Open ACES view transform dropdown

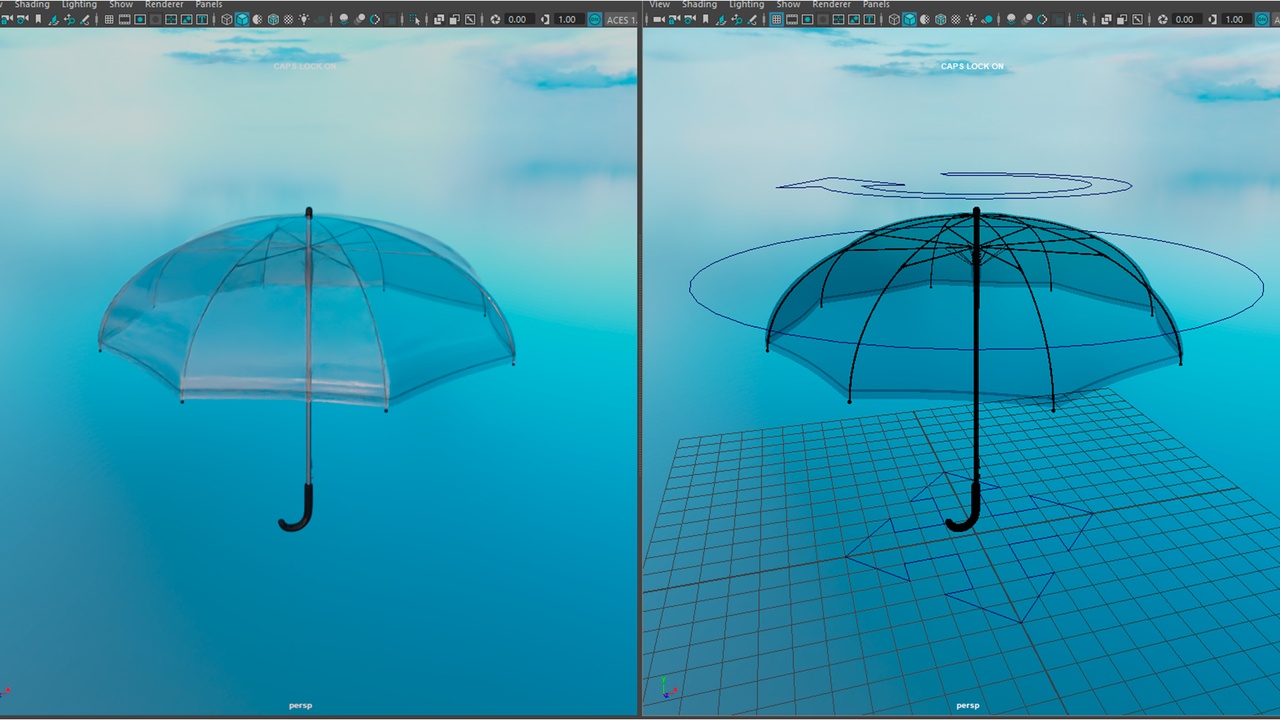pyautogui.click(x=620, y=19)
